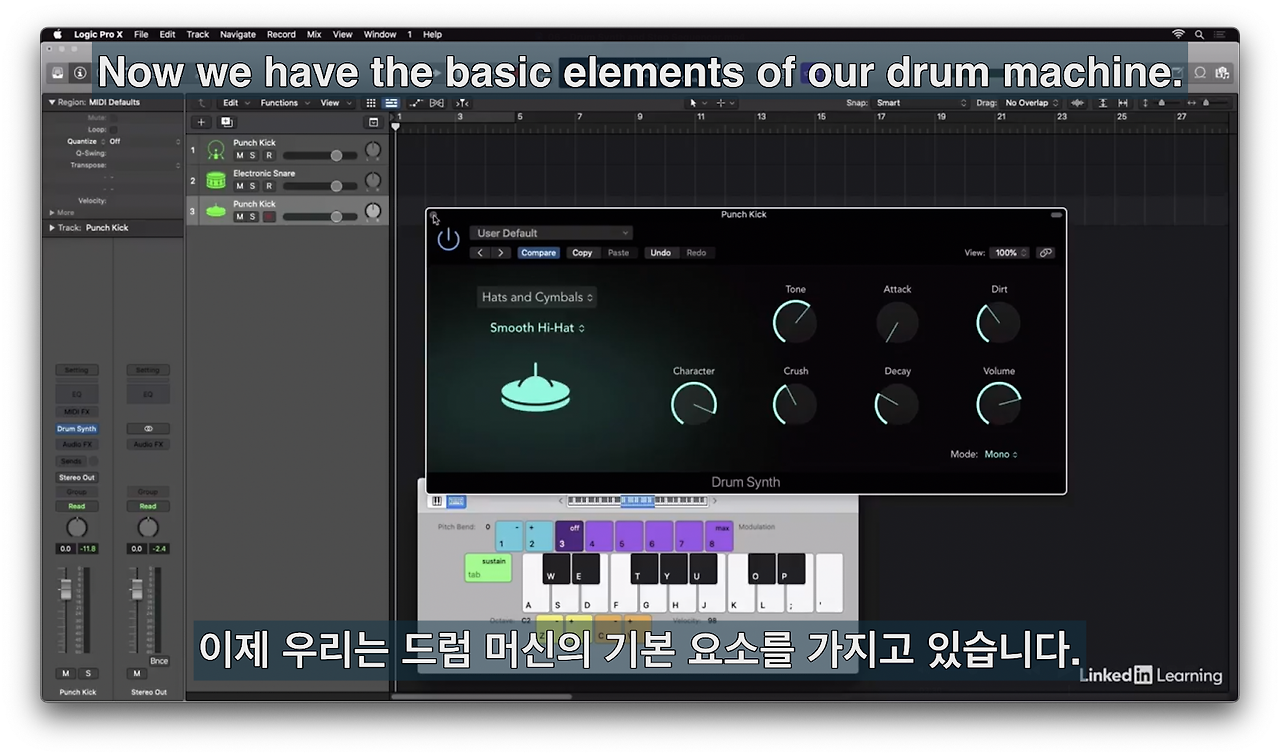Select next plugin preset arrow
Image resolution: width=1280 pixels, height=756 pixels.
click(501, 253)
